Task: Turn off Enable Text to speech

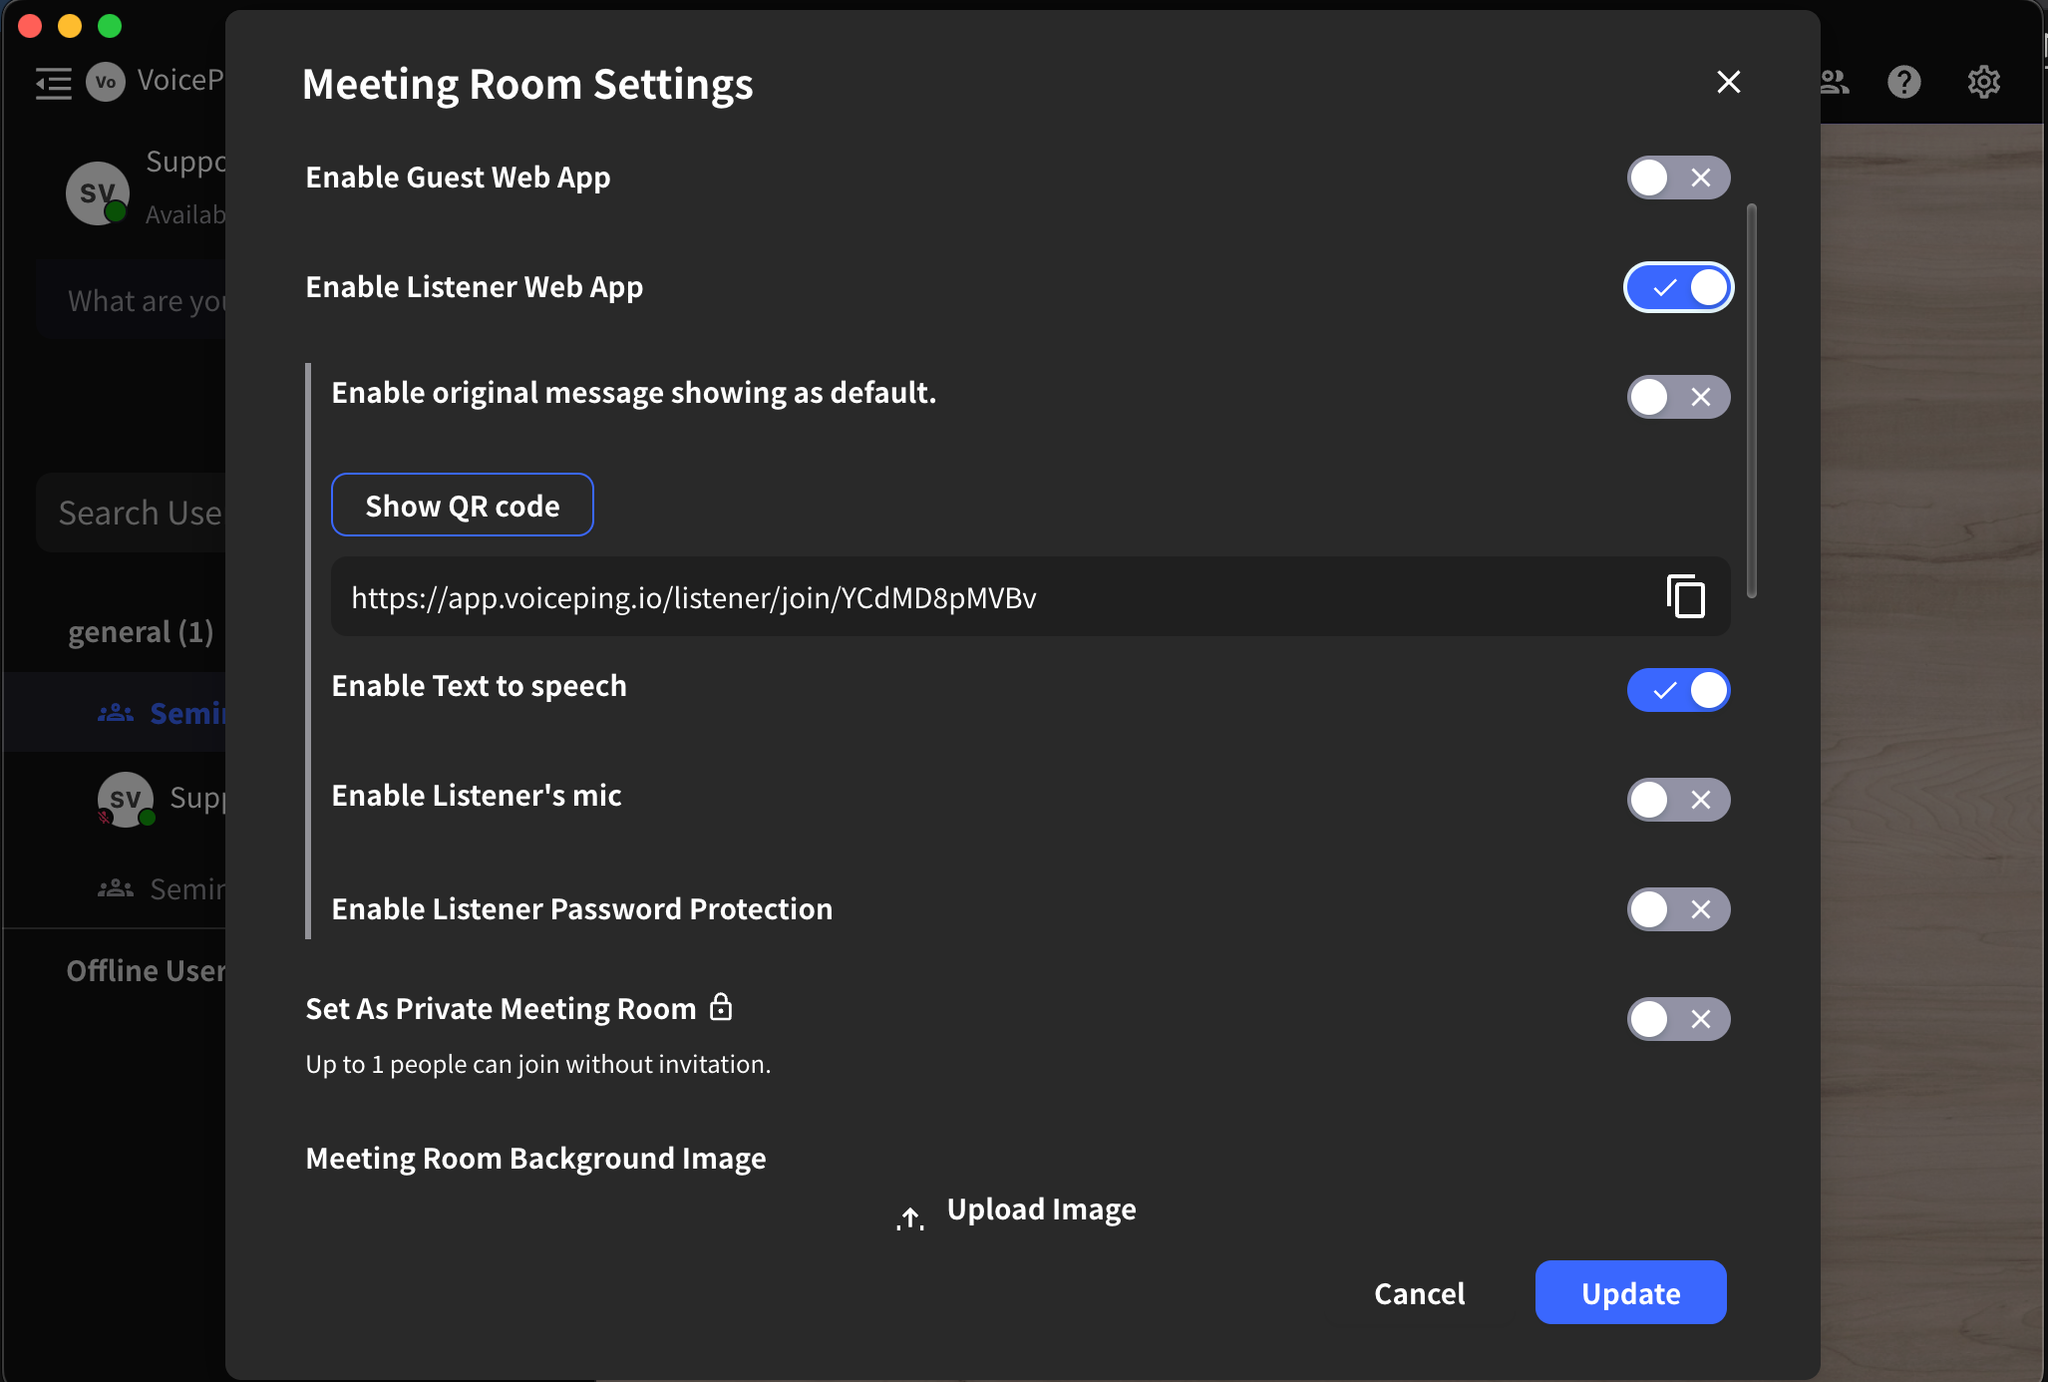Action: [1677, 690]
